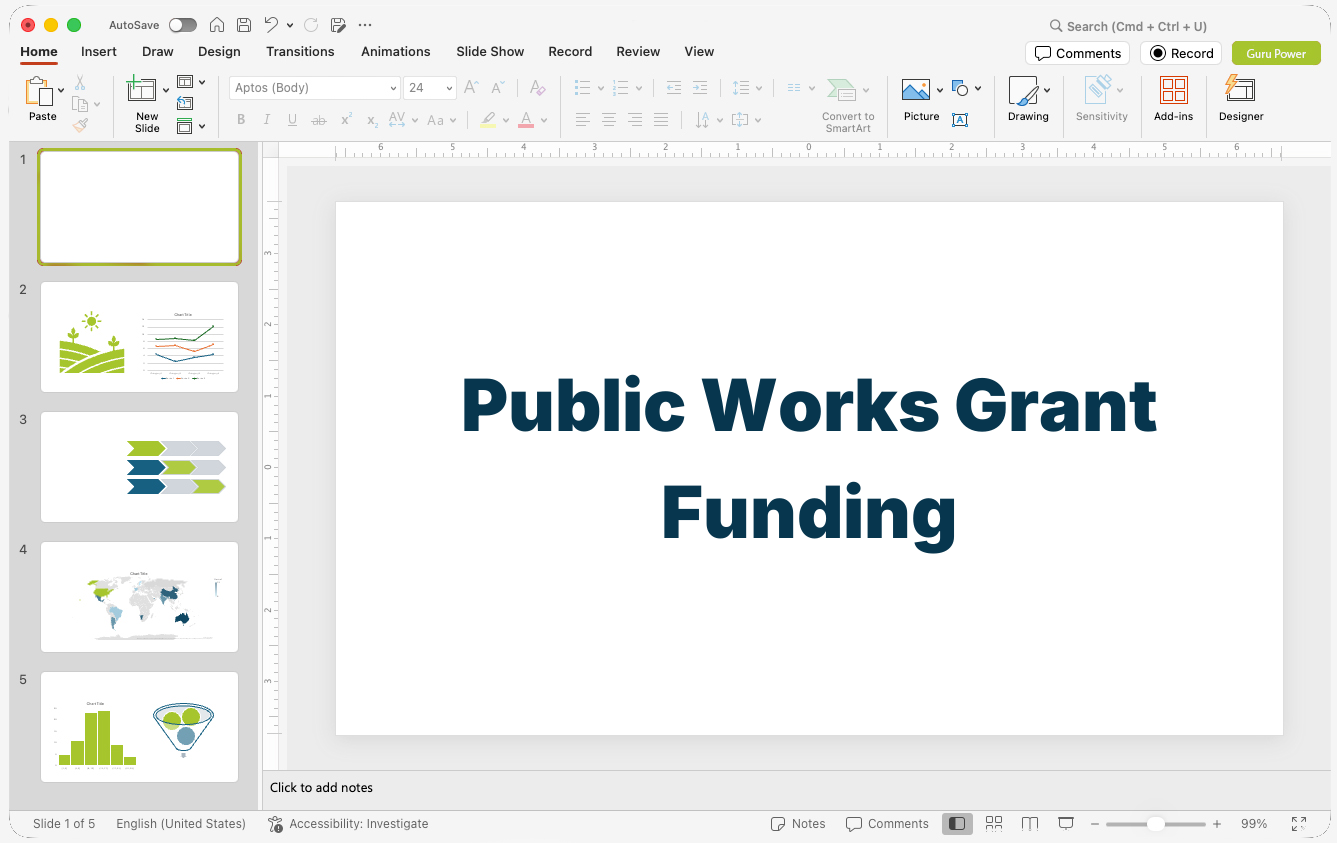
Task: Open the Insert tab
Action: pos(99,51)
